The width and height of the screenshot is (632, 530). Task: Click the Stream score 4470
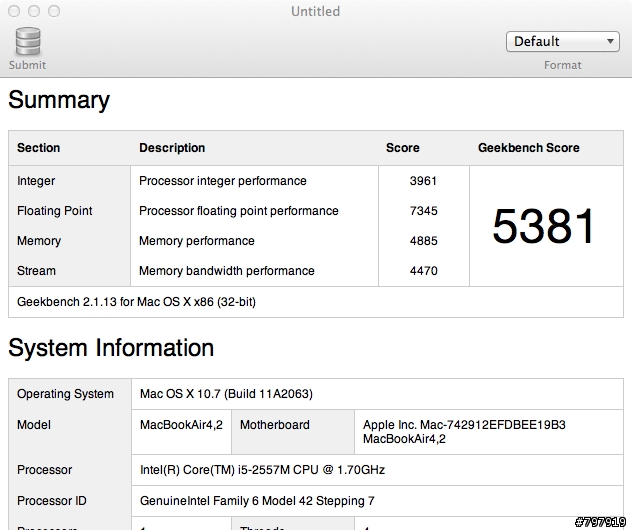click(423, 271)
